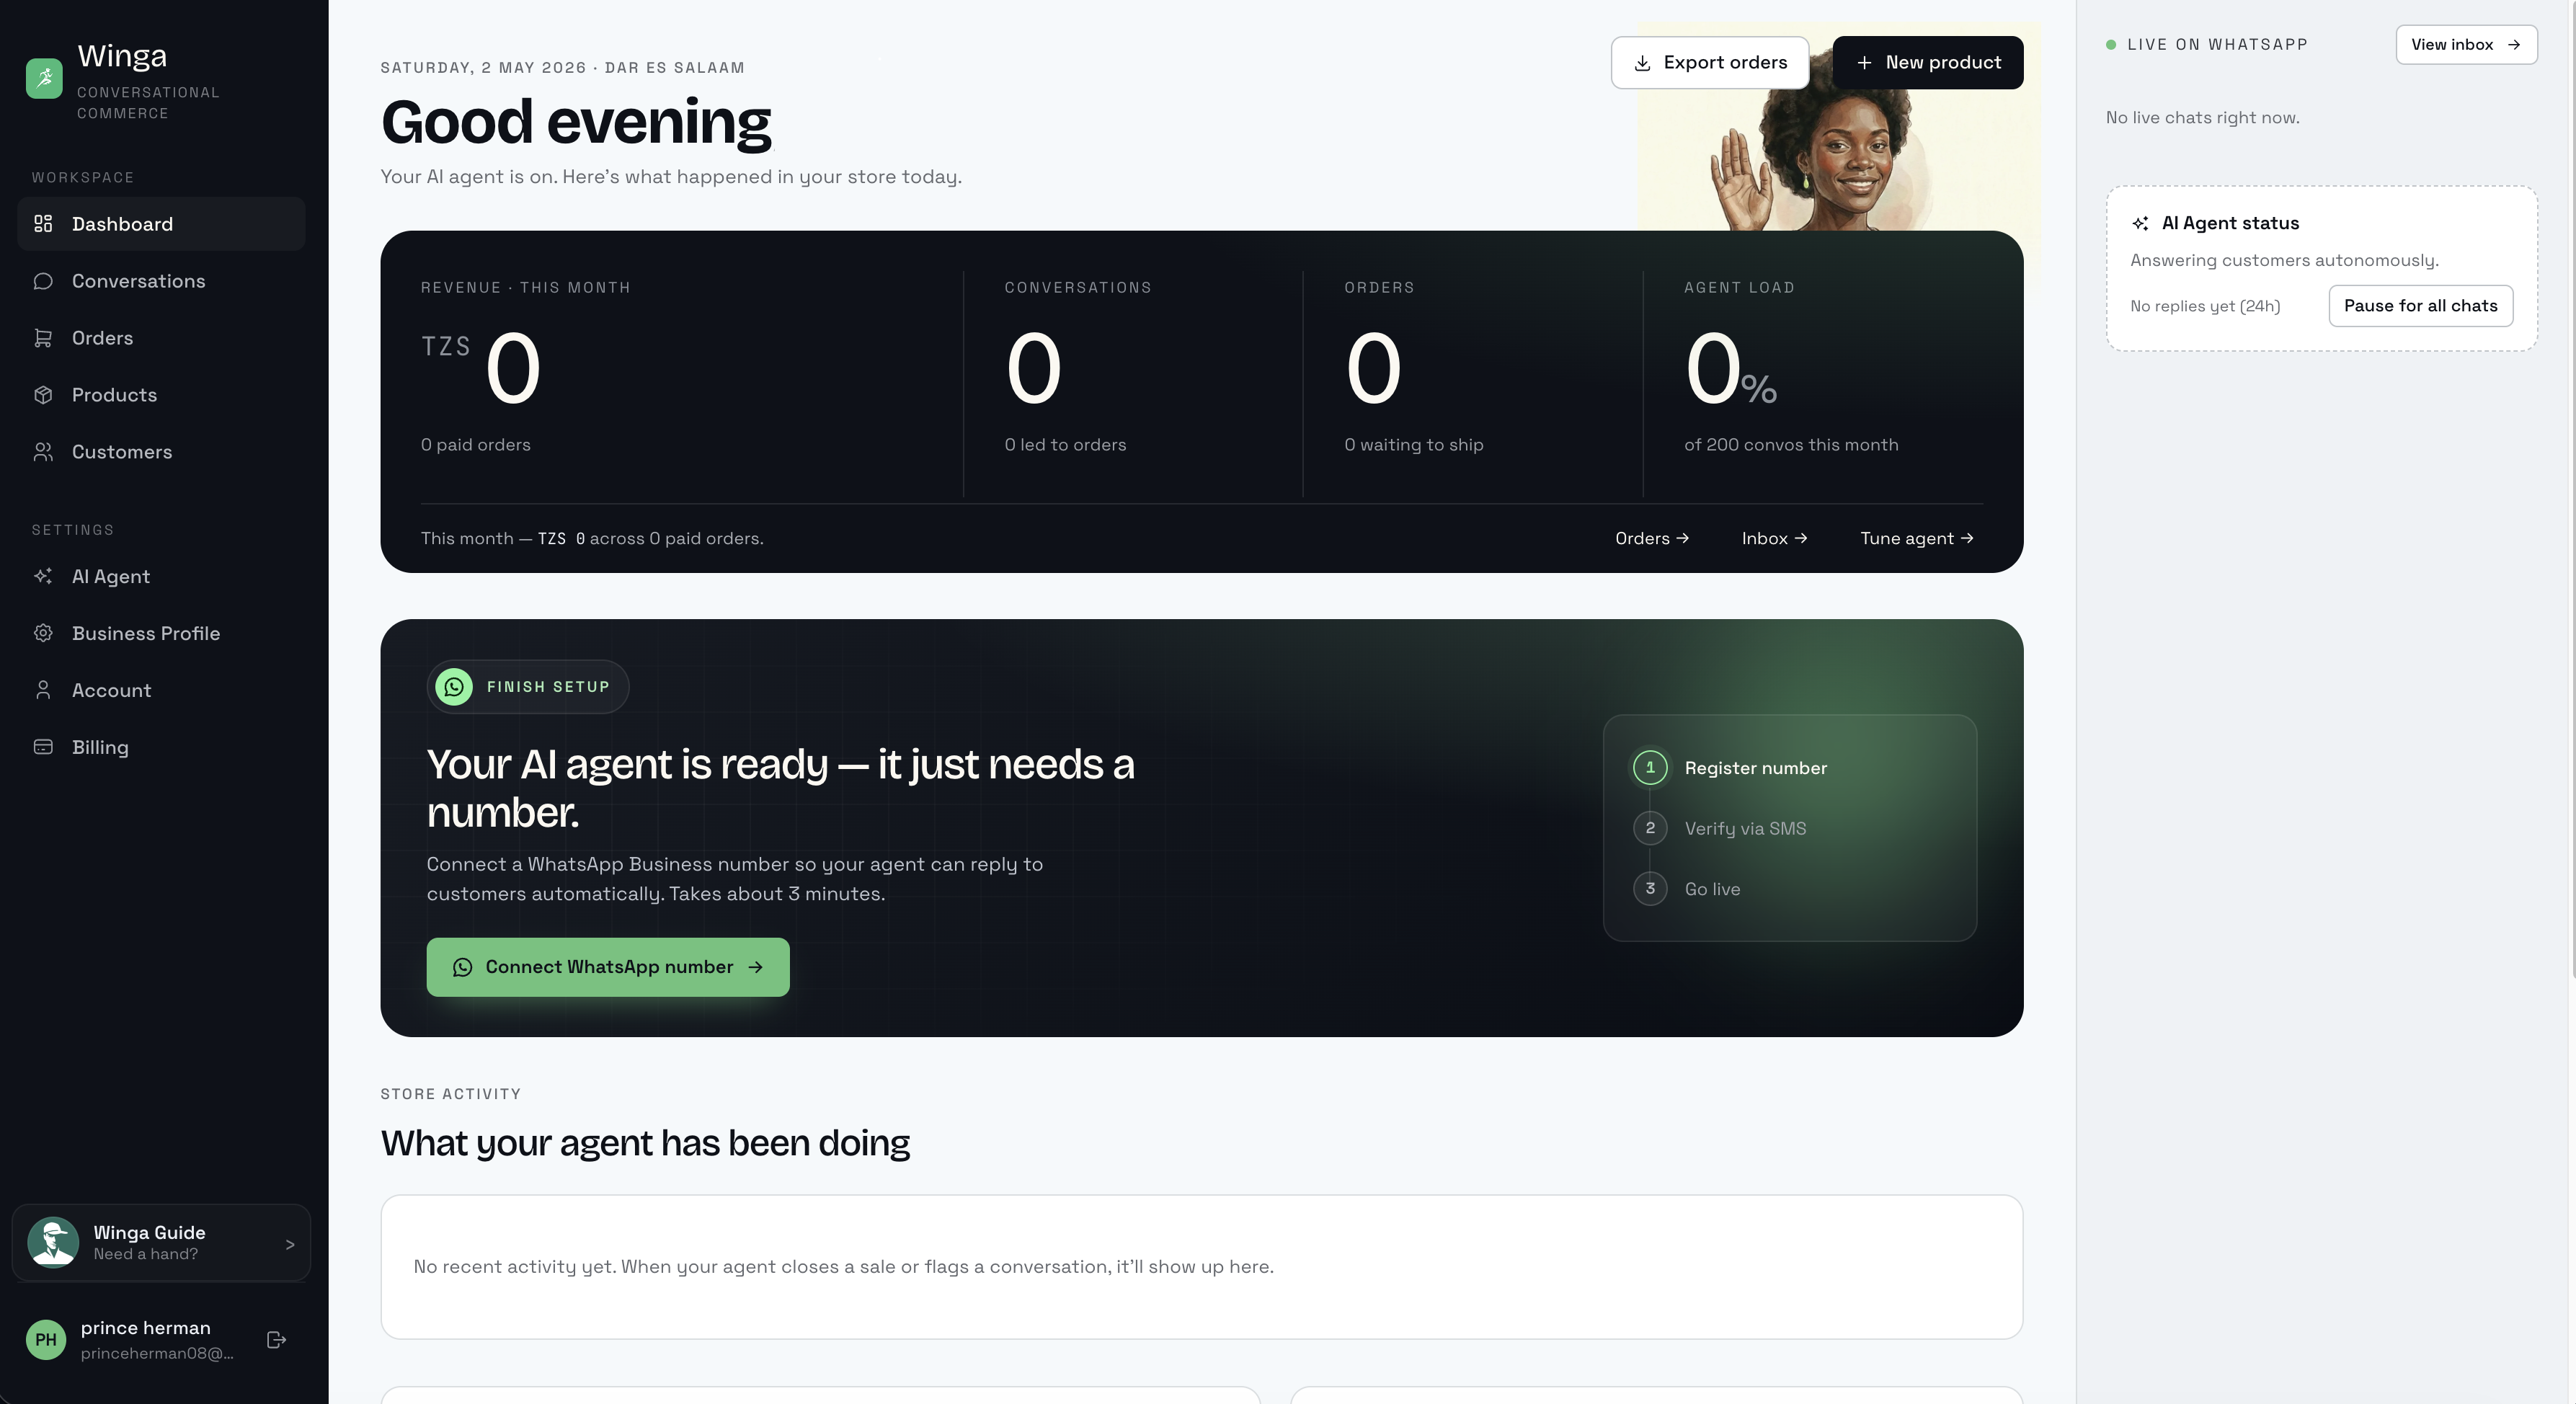Open Customers from the sidebar
2576x1404 pixels.
[161, 452]
